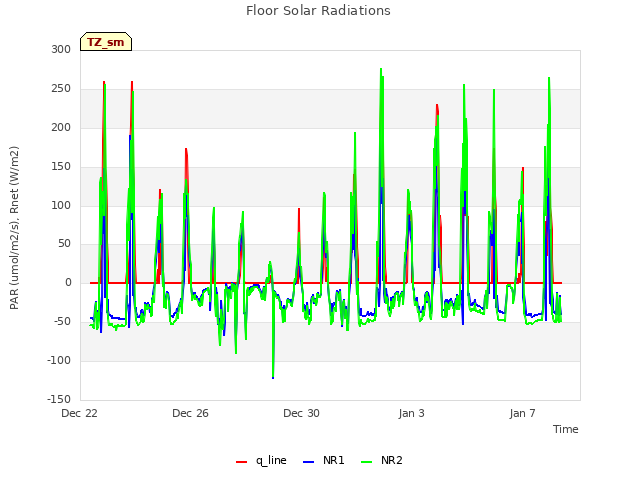Image resolution: width=640 pixels, height=480 pixels.
Task: Click the Jan 3 x-axis label
Action: pyautogui.click(x=411, y=413)
